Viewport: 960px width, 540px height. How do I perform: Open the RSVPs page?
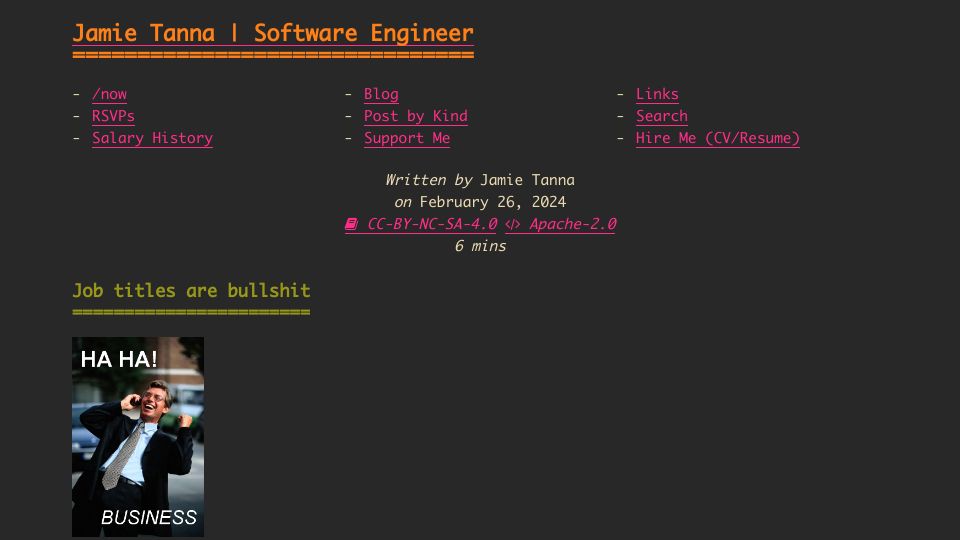coord(113,116)
